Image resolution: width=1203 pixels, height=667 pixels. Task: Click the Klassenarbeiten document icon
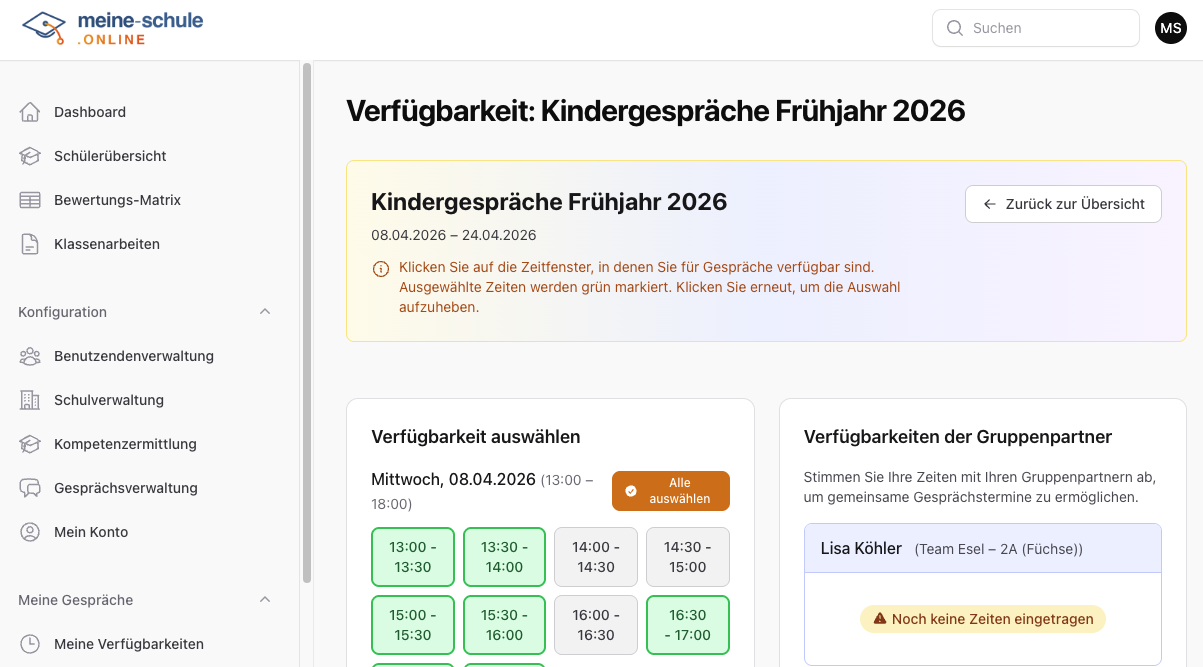30,243
